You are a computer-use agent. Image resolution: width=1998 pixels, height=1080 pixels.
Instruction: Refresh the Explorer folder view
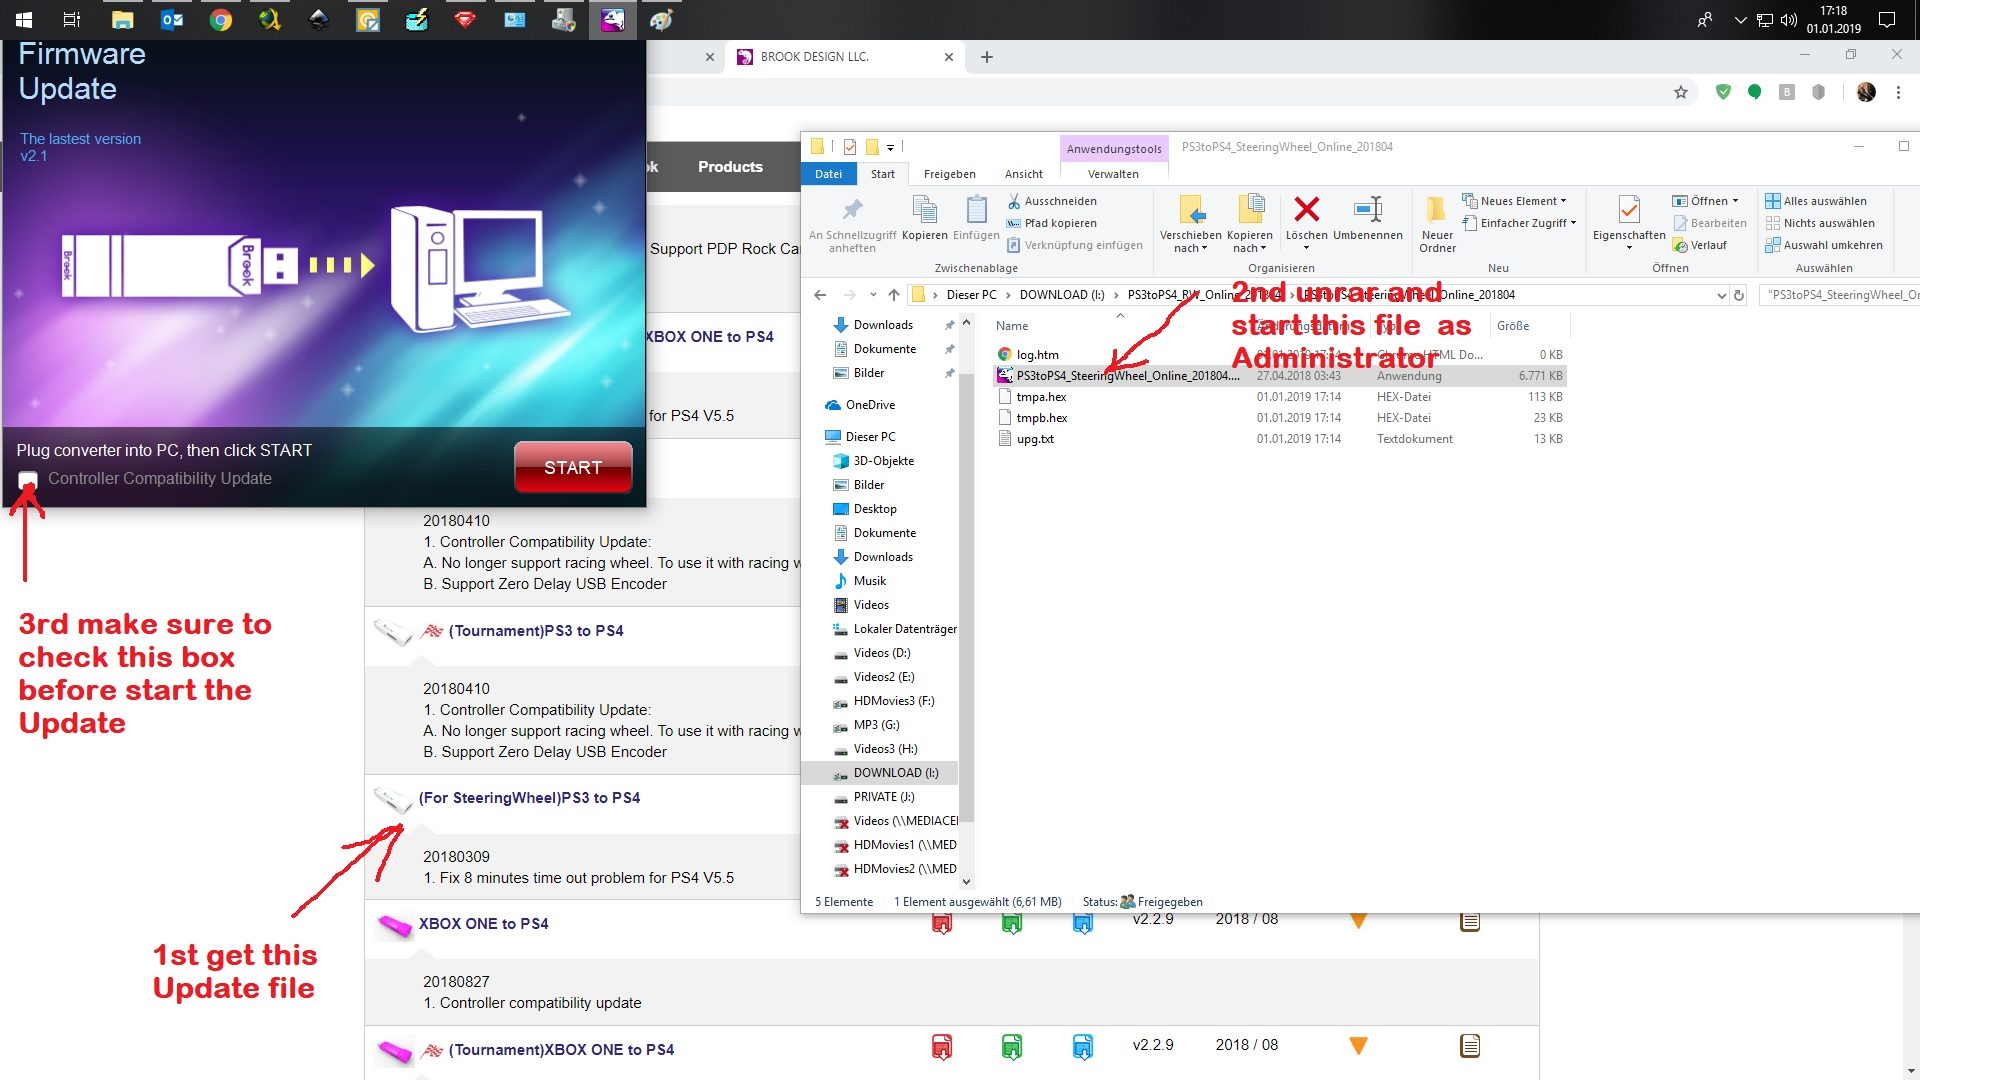click(1739, 295)
